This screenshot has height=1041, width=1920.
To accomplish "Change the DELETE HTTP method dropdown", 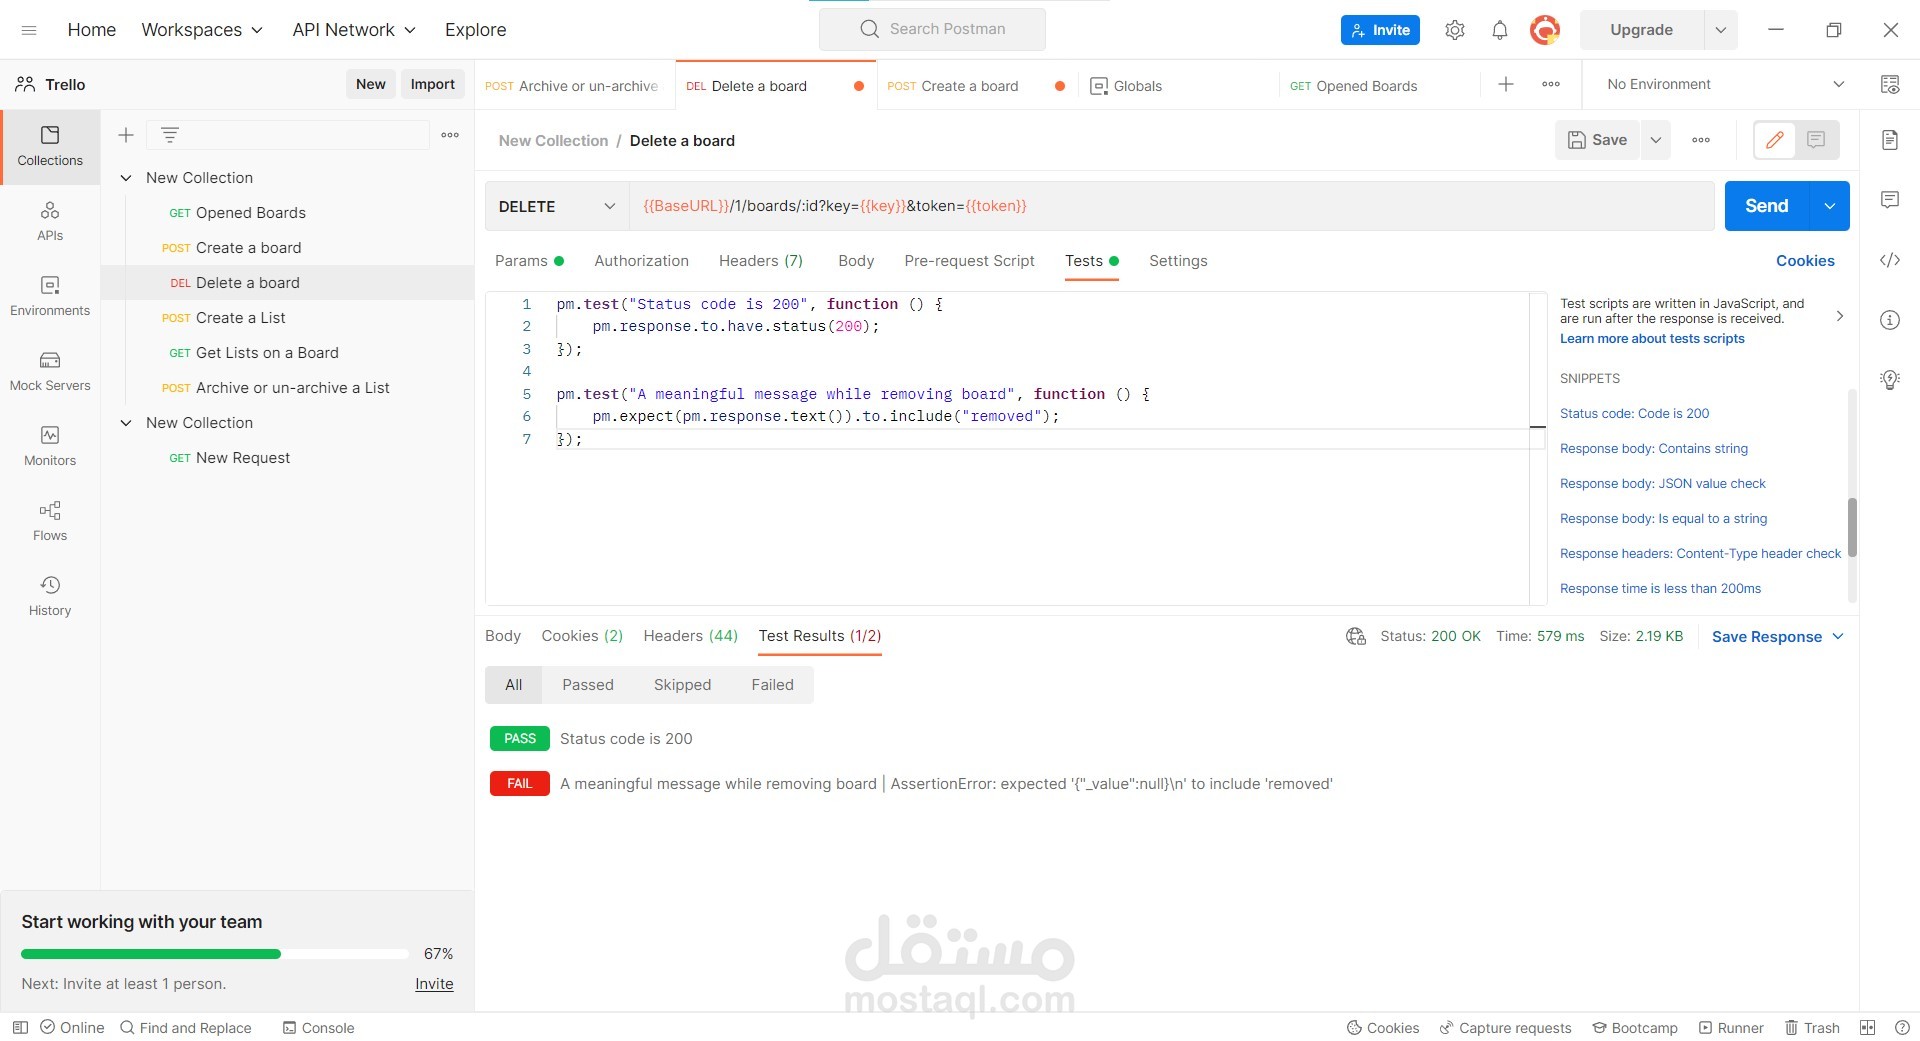I will coord(557,206).
